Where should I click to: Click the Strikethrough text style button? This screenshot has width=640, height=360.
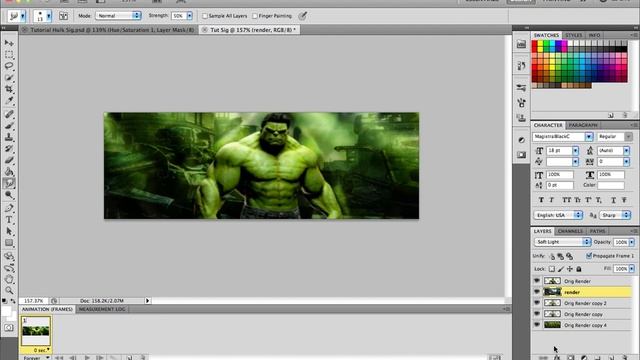tap(624, 200)
